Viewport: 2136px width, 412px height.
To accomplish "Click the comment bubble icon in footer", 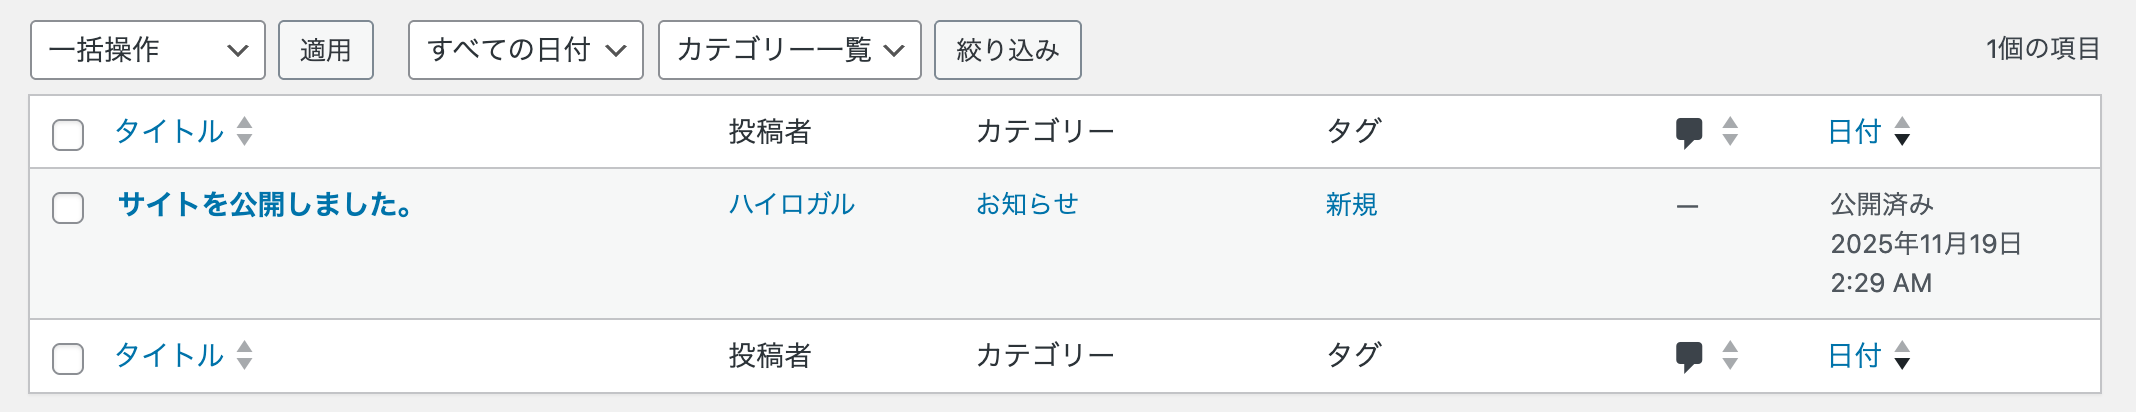I will coord(1688,356).
